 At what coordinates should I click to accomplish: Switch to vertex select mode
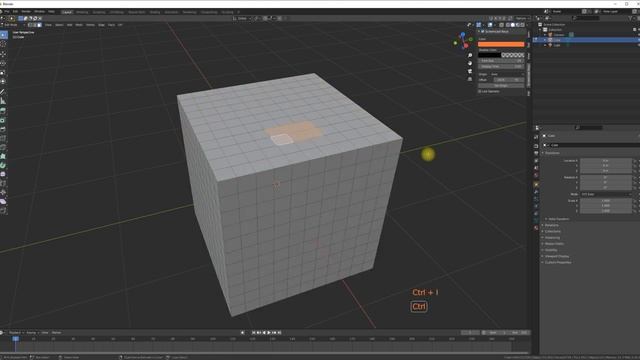click(x=30, y=25)
